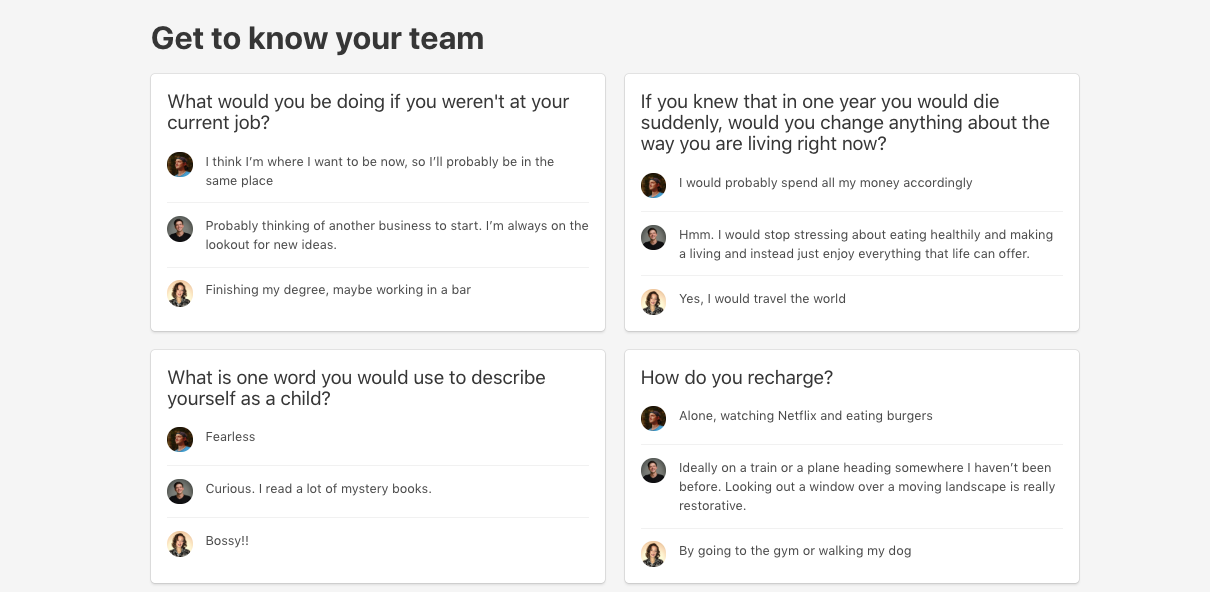
Task: Select "What is one word you would use" question title
Action: tap(356, 388)
